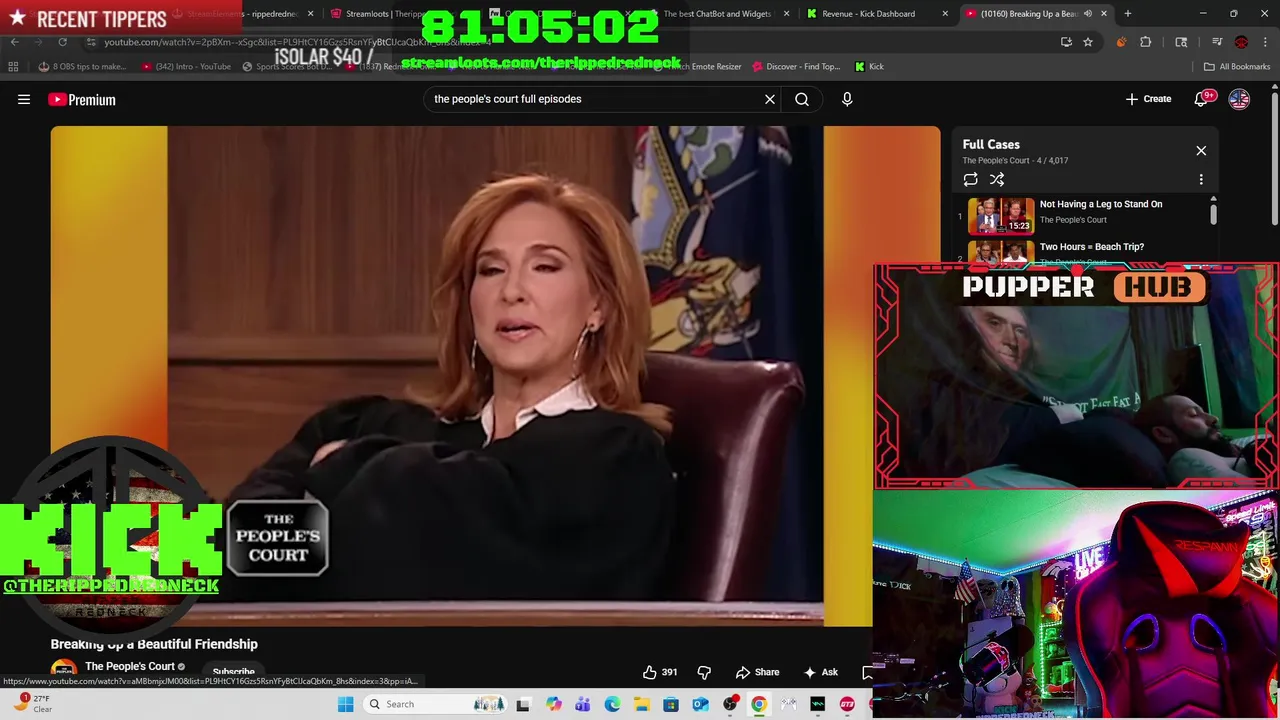Like the video with 391 likes
1280x720 pixels.
click(660, 672)
